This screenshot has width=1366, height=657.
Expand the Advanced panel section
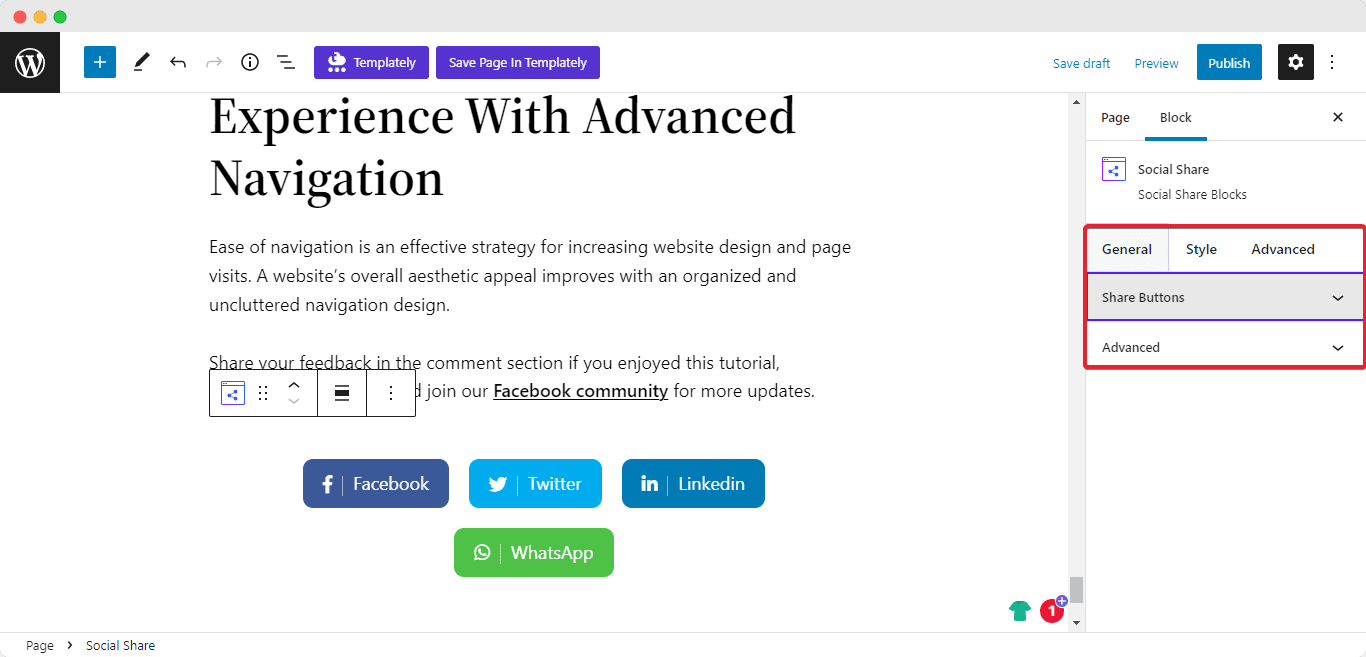[x=1224, y=348]
